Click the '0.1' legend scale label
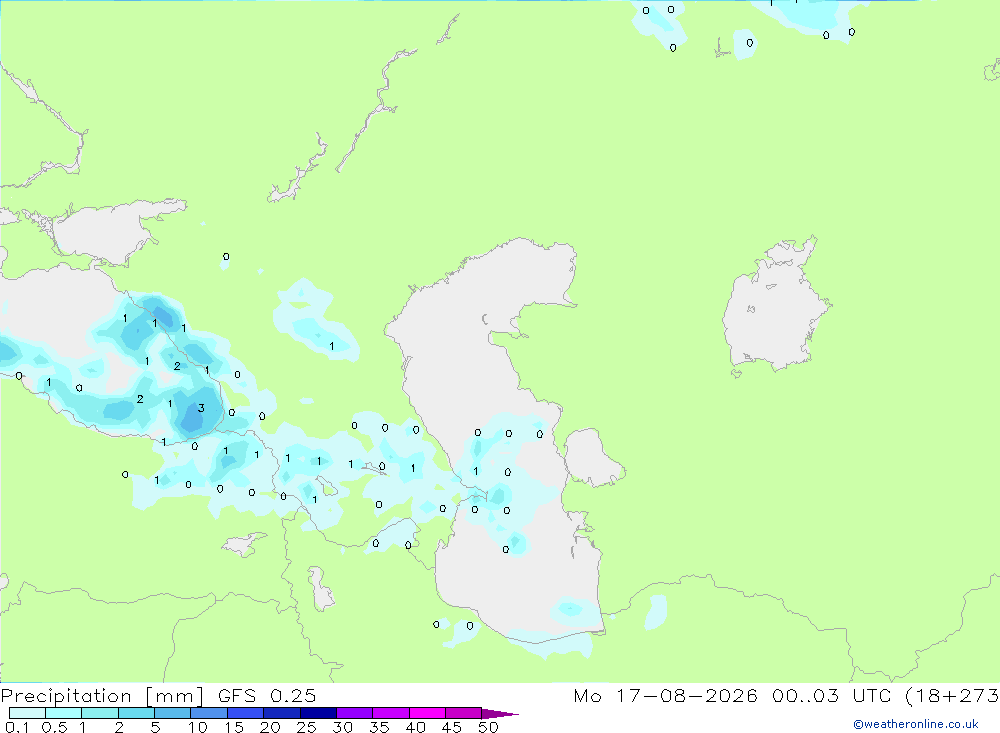The image size is (1000, 733). [x=17, y=727]
